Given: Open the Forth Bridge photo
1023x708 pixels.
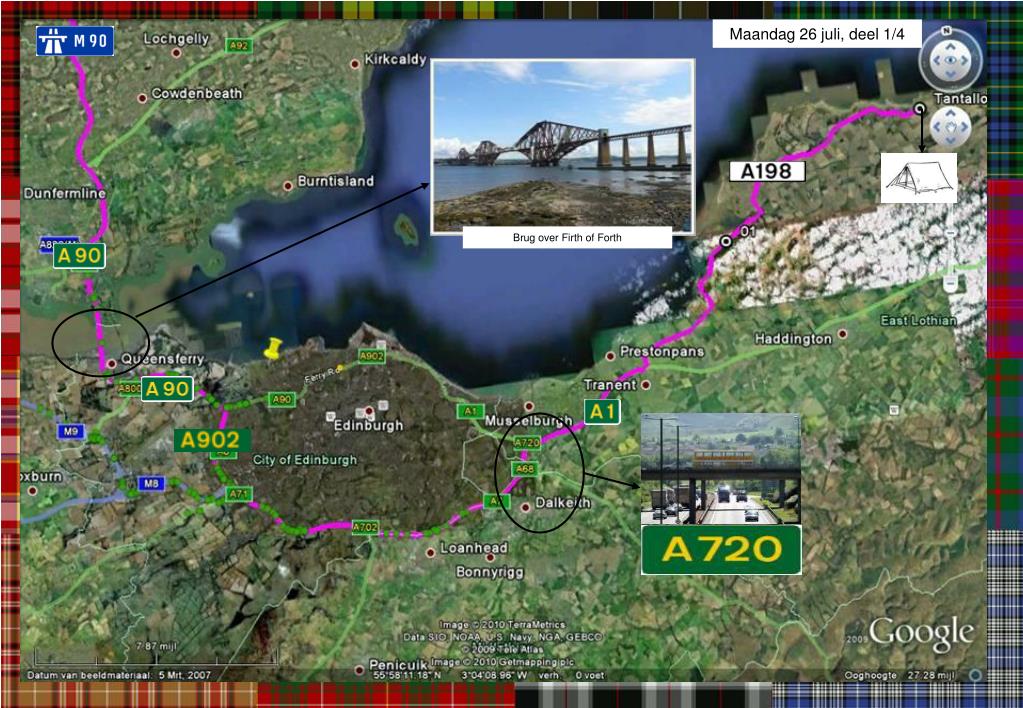Looking at the screenshot, I should click(562, 146).
